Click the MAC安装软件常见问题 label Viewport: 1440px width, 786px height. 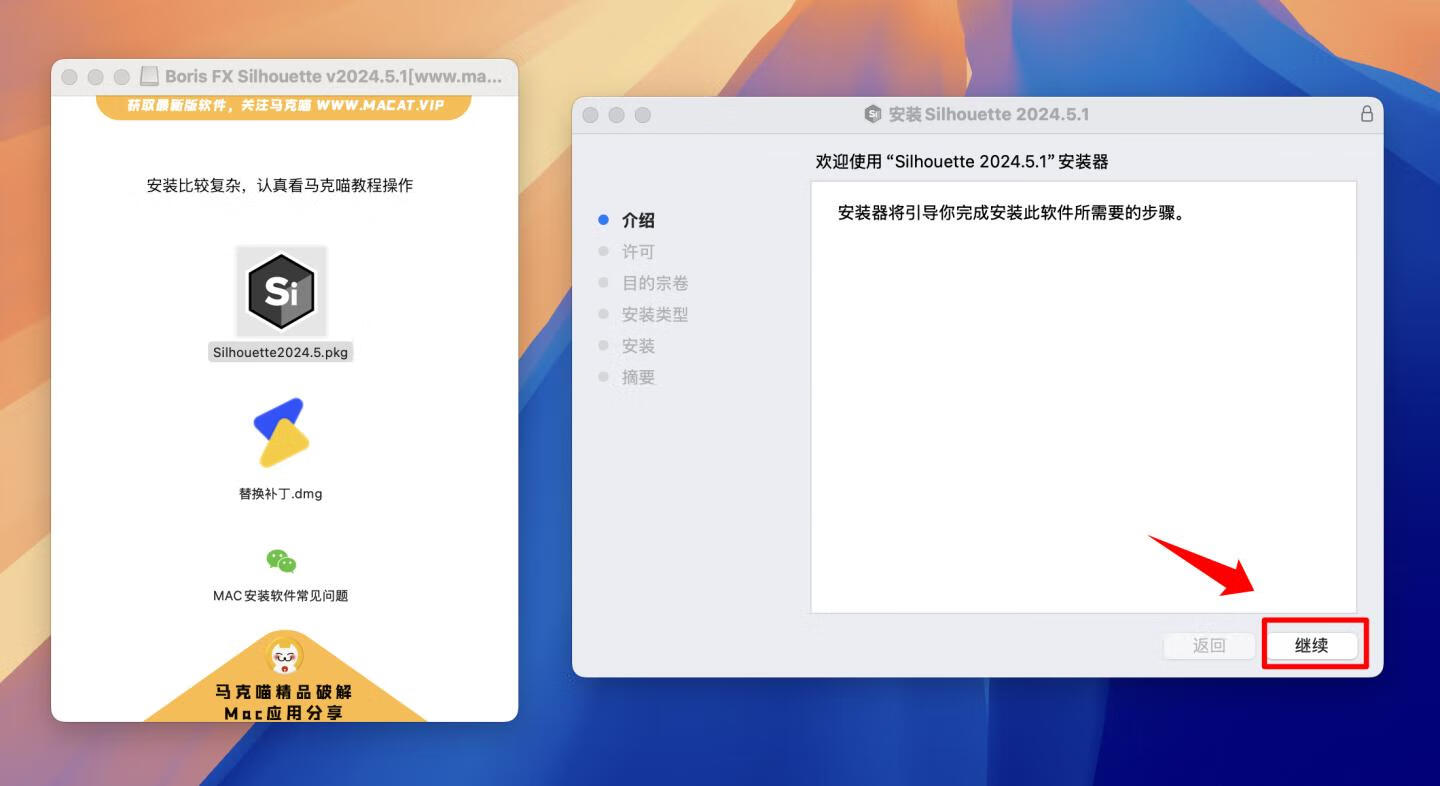pyautogui.click(x=281, y=595)
